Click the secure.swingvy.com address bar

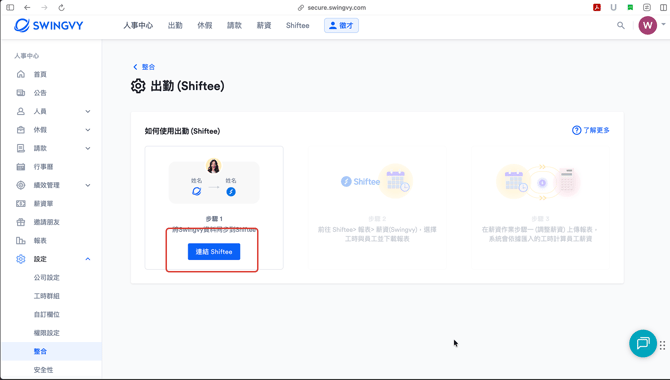click(x=332, y=8)
